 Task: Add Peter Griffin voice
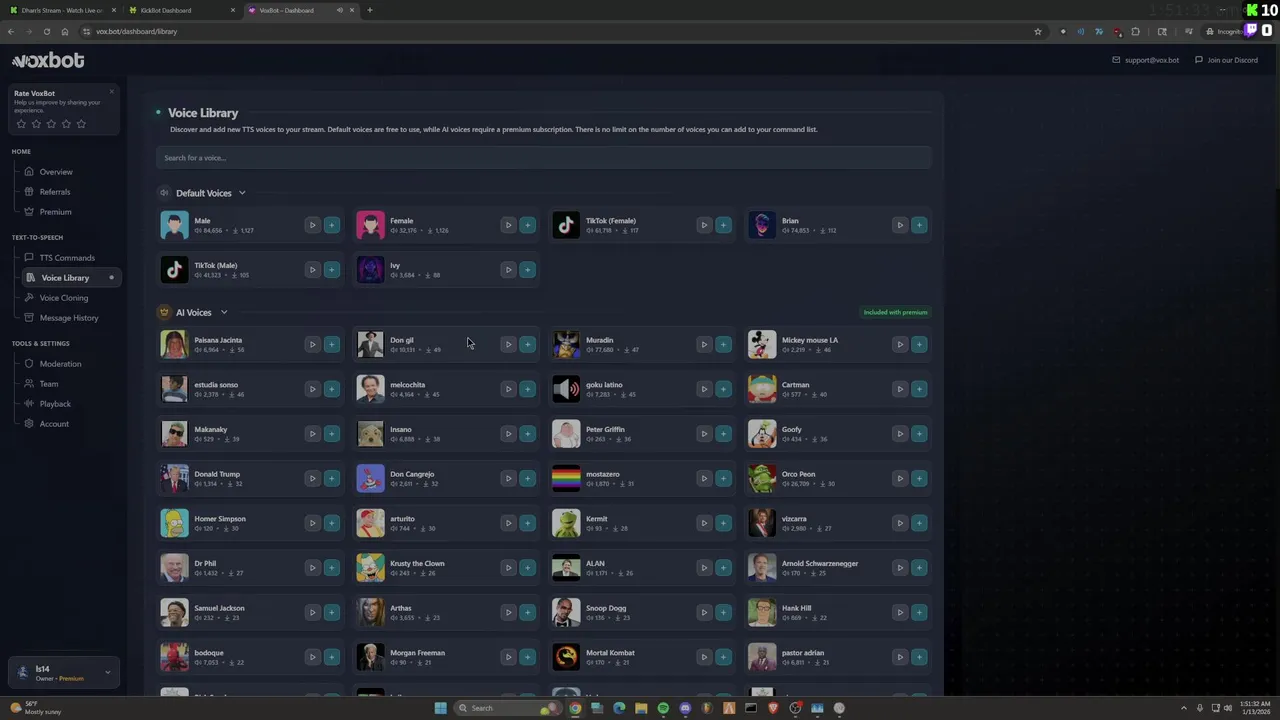pyautogui.click(x=723, y=434)
